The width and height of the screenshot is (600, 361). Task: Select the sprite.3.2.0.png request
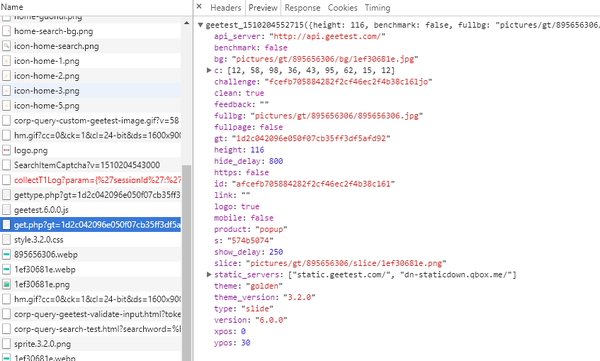coord(91,344)
